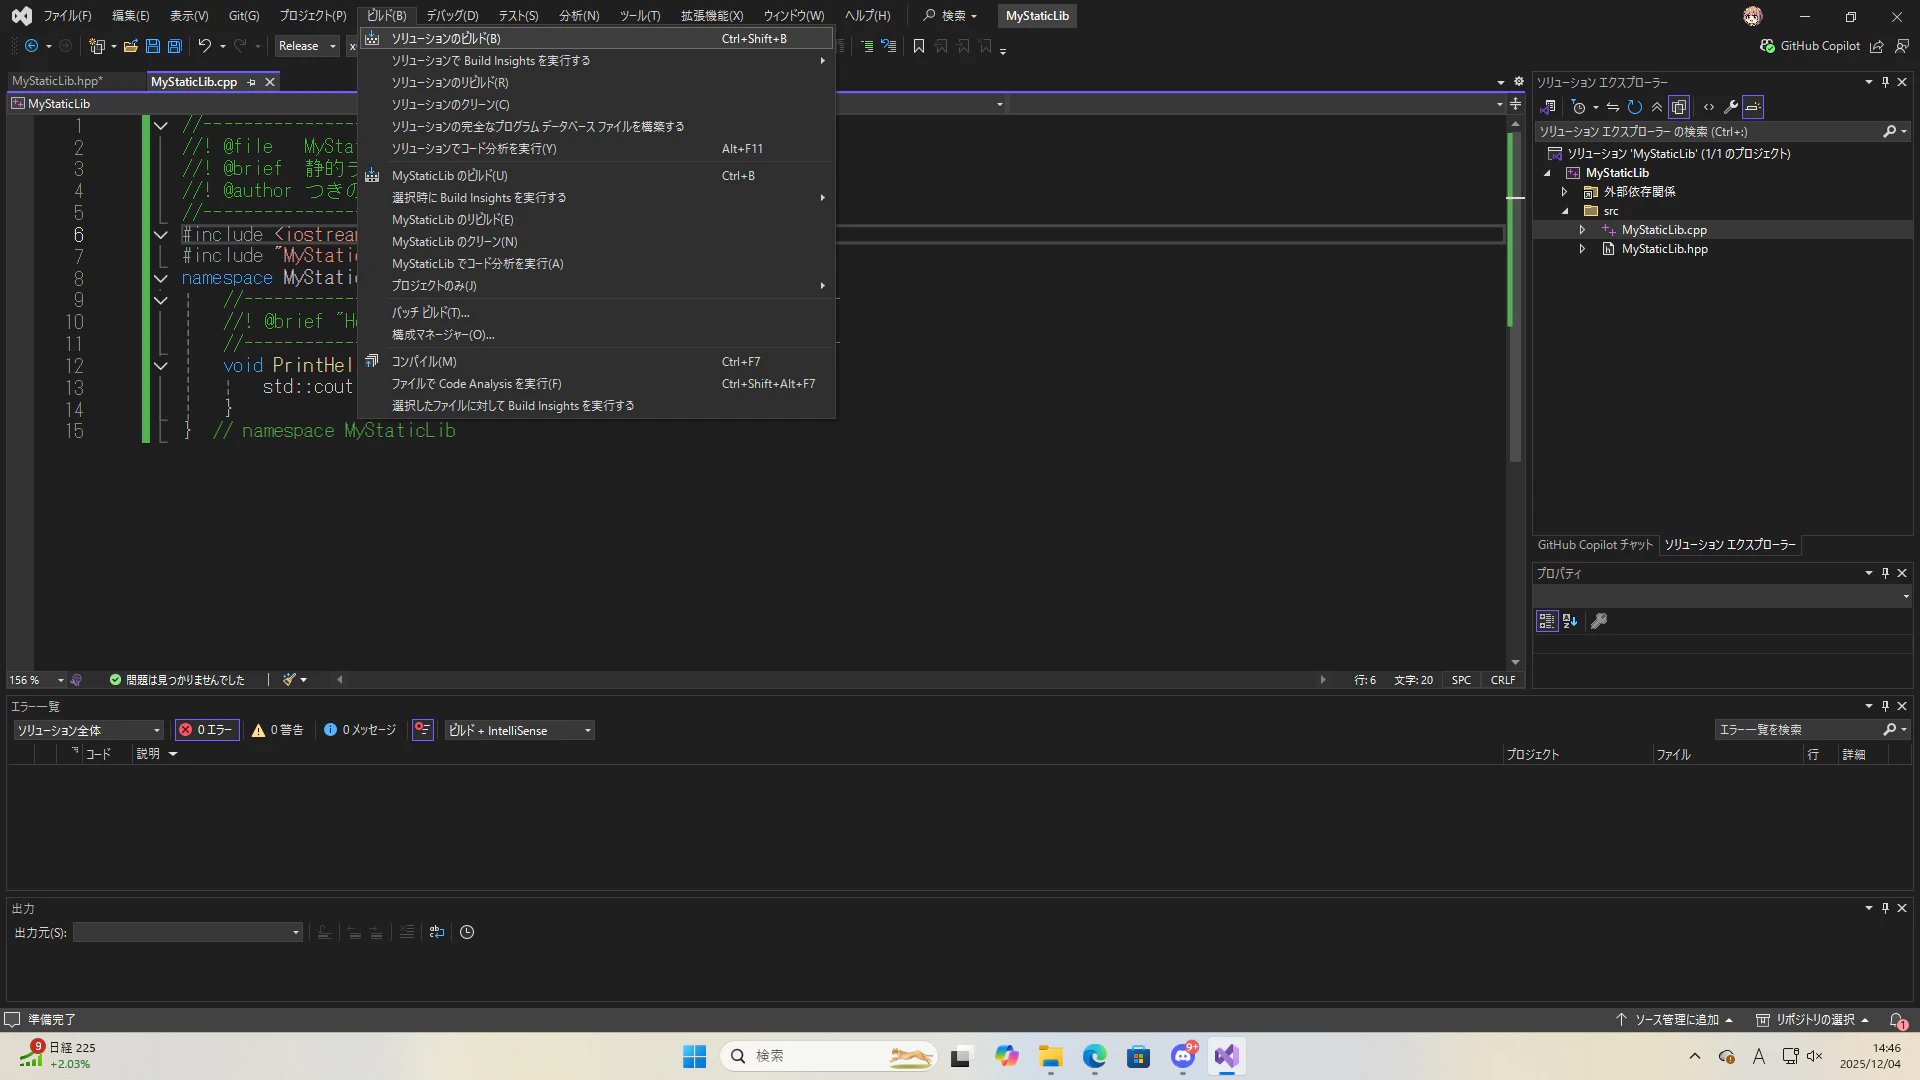The height and width of the screenshot is (1080, 1920).
Task: Toggle Show All Files in Solution Explorer
Action: (1679, 107)
